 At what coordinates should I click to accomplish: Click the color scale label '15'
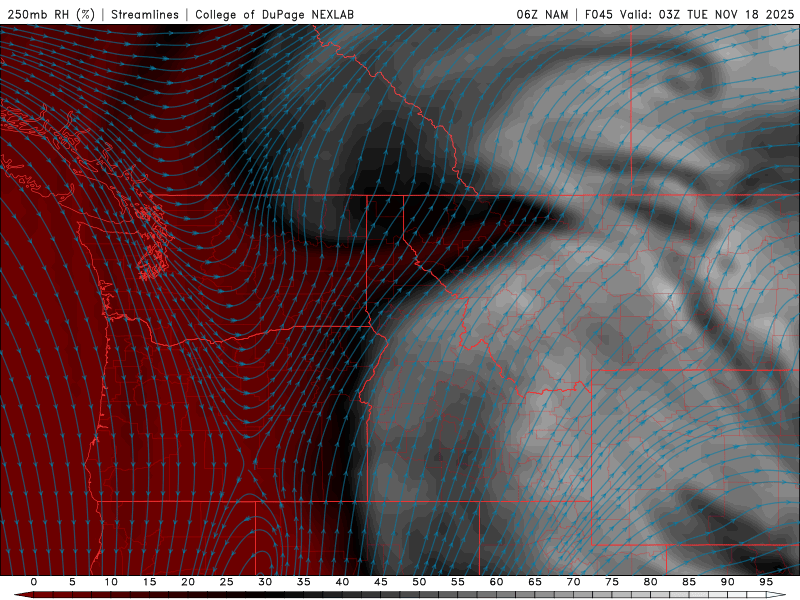[149, 582]
